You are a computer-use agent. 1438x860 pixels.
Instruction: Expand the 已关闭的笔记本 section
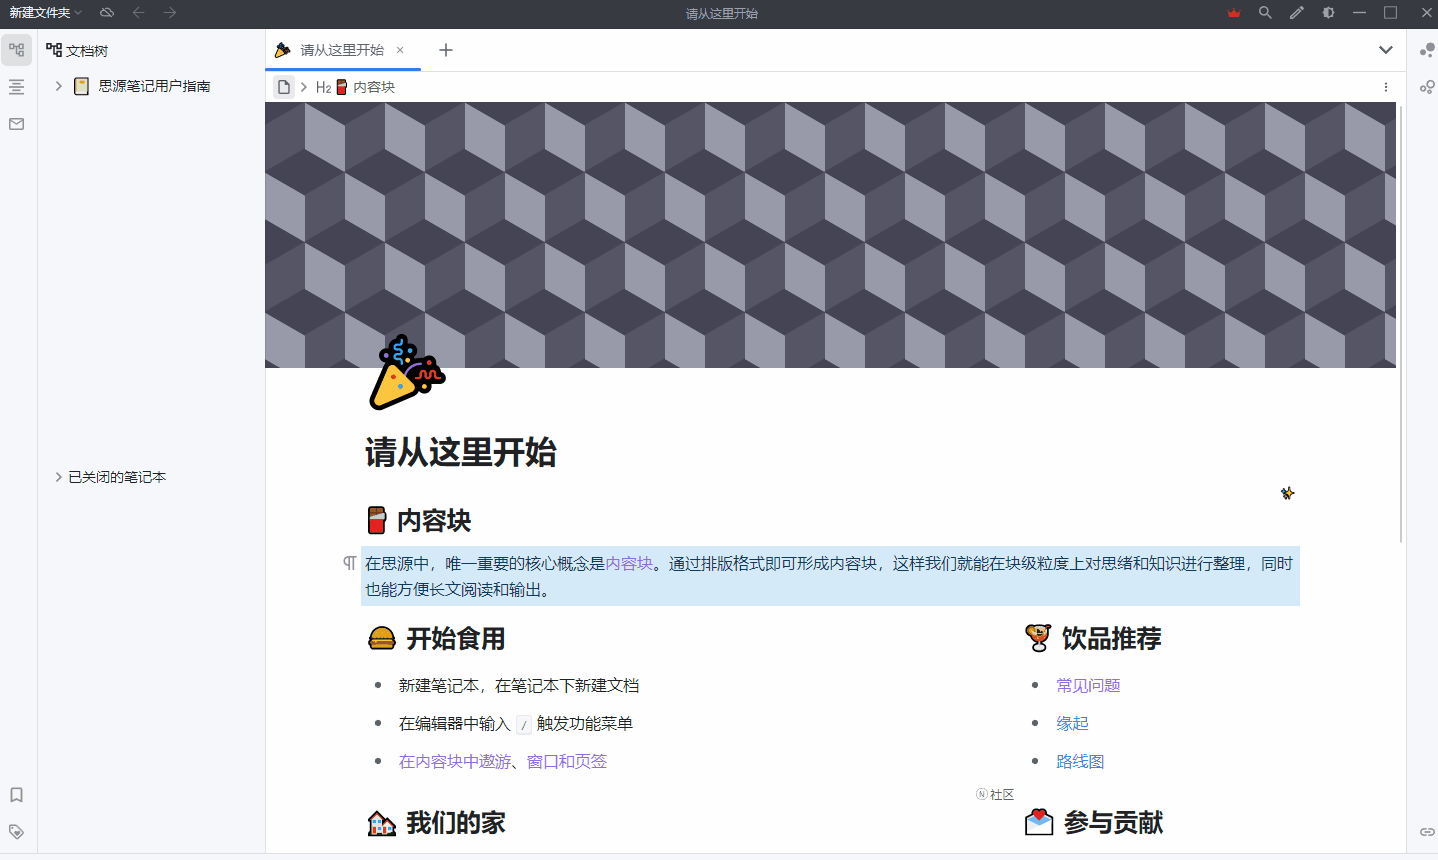point(58,477)
